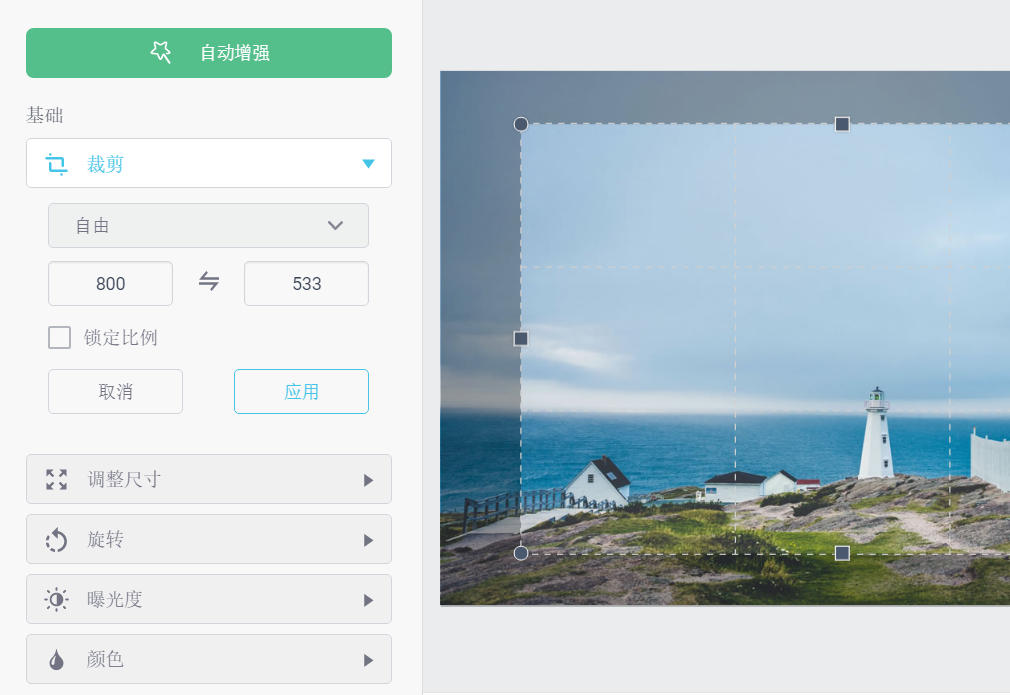This screenshot has height=695, width=1010.
Task: Expand the 旋转 rotate panel
Action: (209, 539)
